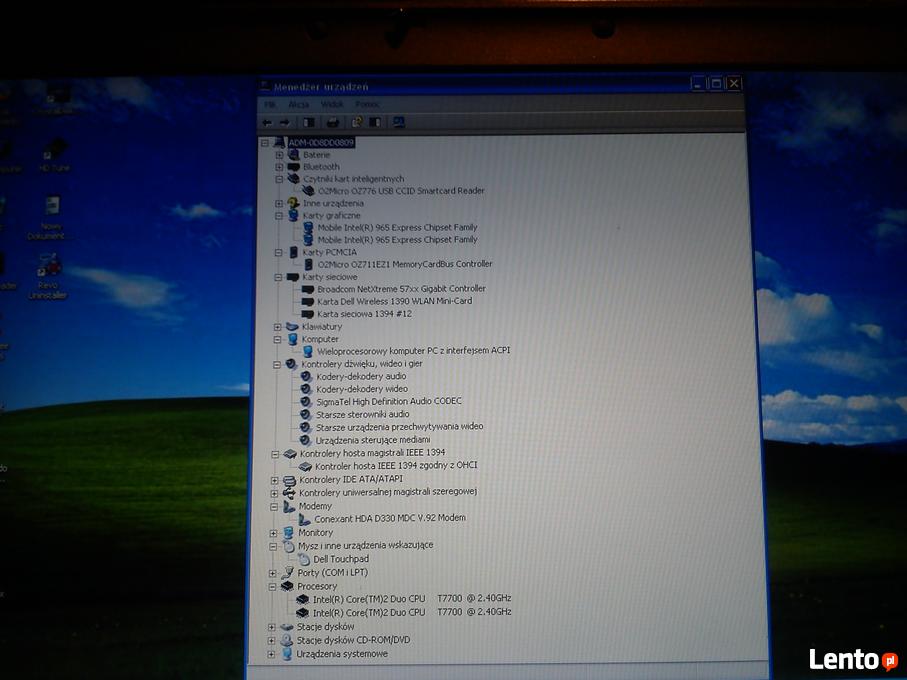Select Kontrolery dźwięku, wideo i gier
The image size is (907, 680).
coord(362,364)
